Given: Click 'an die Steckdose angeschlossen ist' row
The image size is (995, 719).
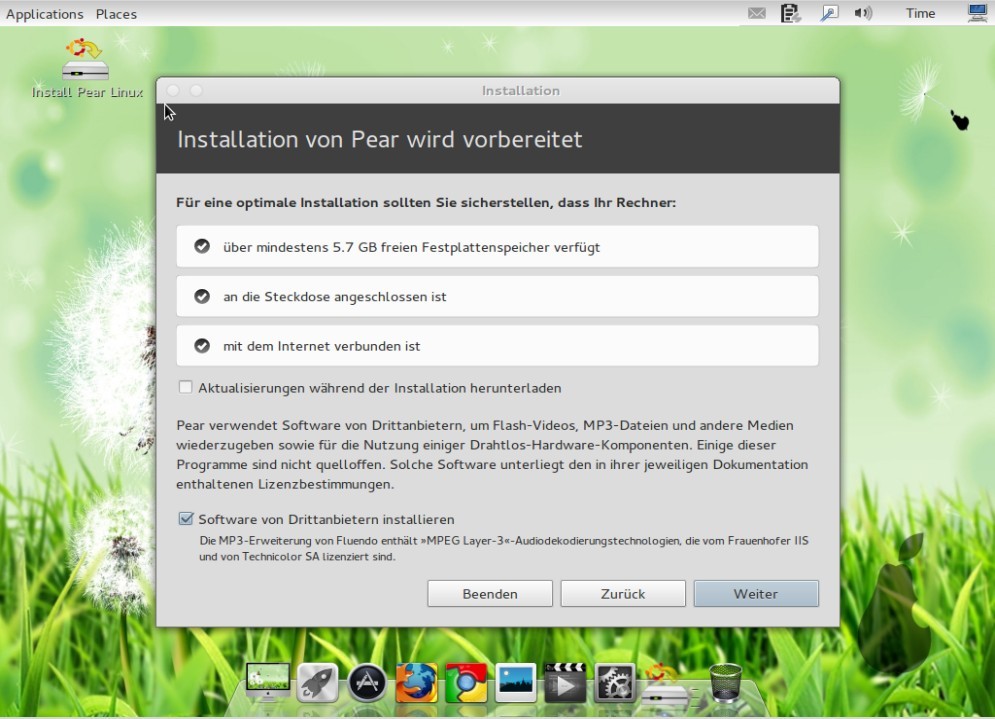Looking at the screenshot, I should click(x=497, y=296).
